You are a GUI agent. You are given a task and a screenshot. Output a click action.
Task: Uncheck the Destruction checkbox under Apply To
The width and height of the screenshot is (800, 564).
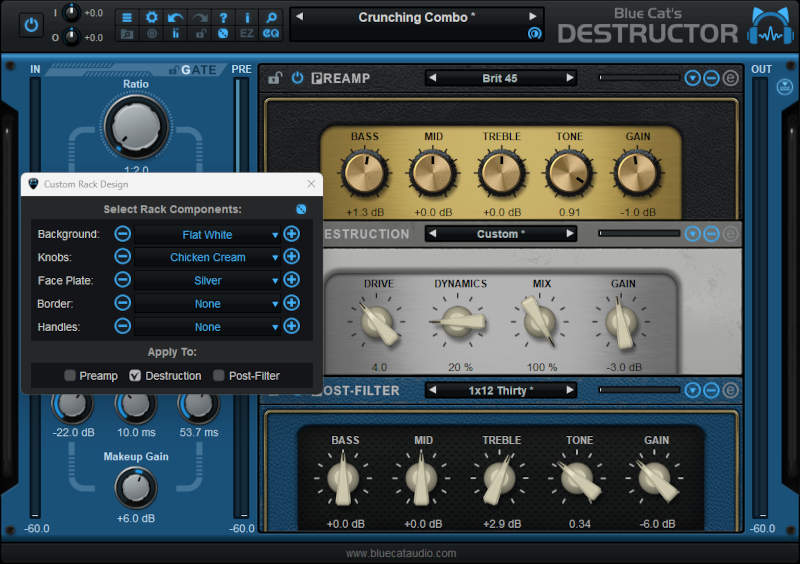135,376
